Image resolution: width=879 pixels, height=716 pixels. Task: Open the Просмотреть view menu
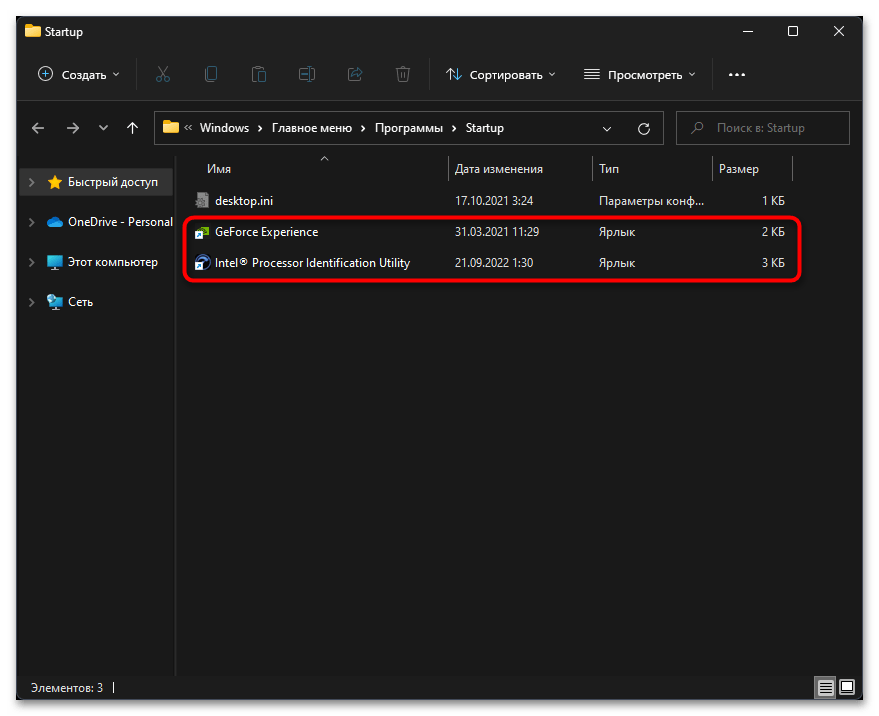click(x=640, y=75)
